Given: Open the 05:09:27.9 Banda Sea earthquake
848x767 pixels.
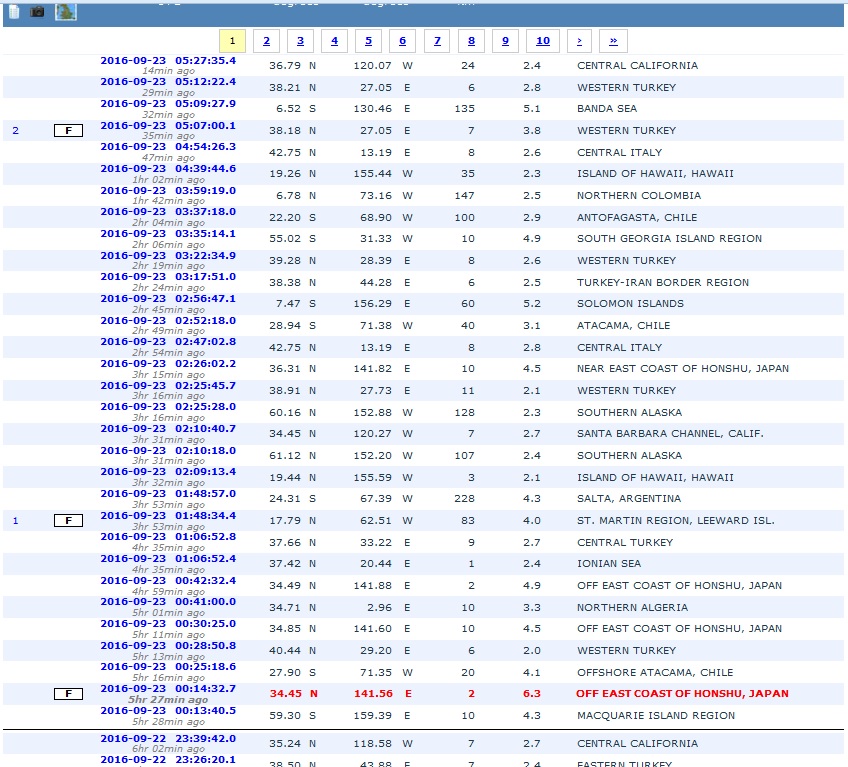Looking at the screenshot, I should [x=168, y=103].
